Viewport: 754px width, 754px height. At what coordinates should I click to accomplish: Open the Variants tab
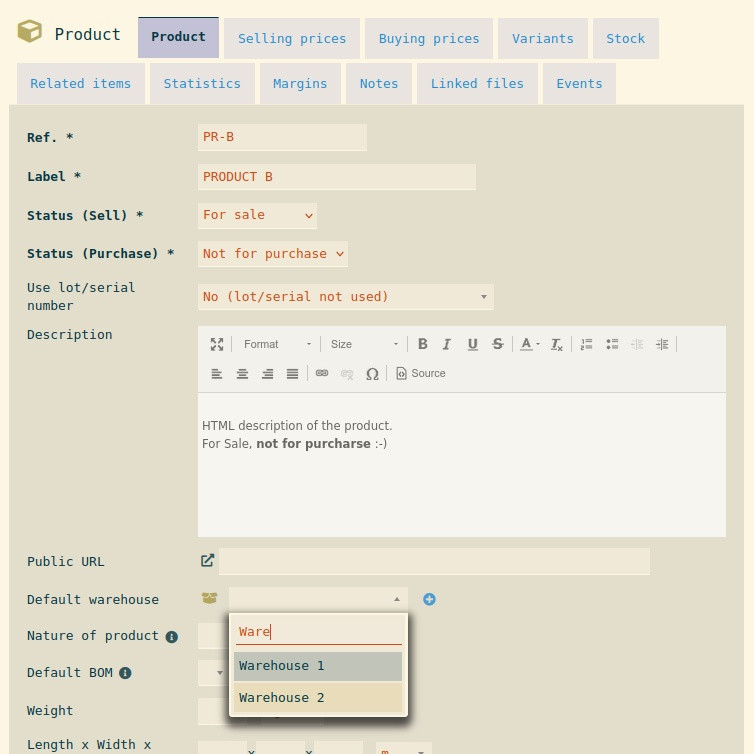[x=543, y=38]
